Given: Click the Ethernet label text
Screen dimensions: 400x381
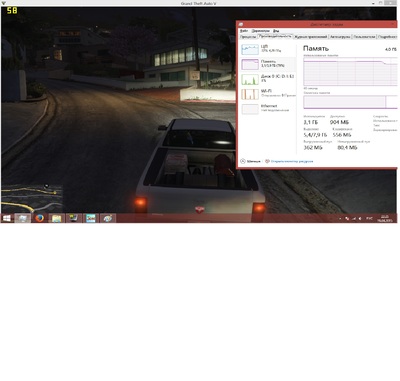Looking at the screenshot, I should [269, 106].
